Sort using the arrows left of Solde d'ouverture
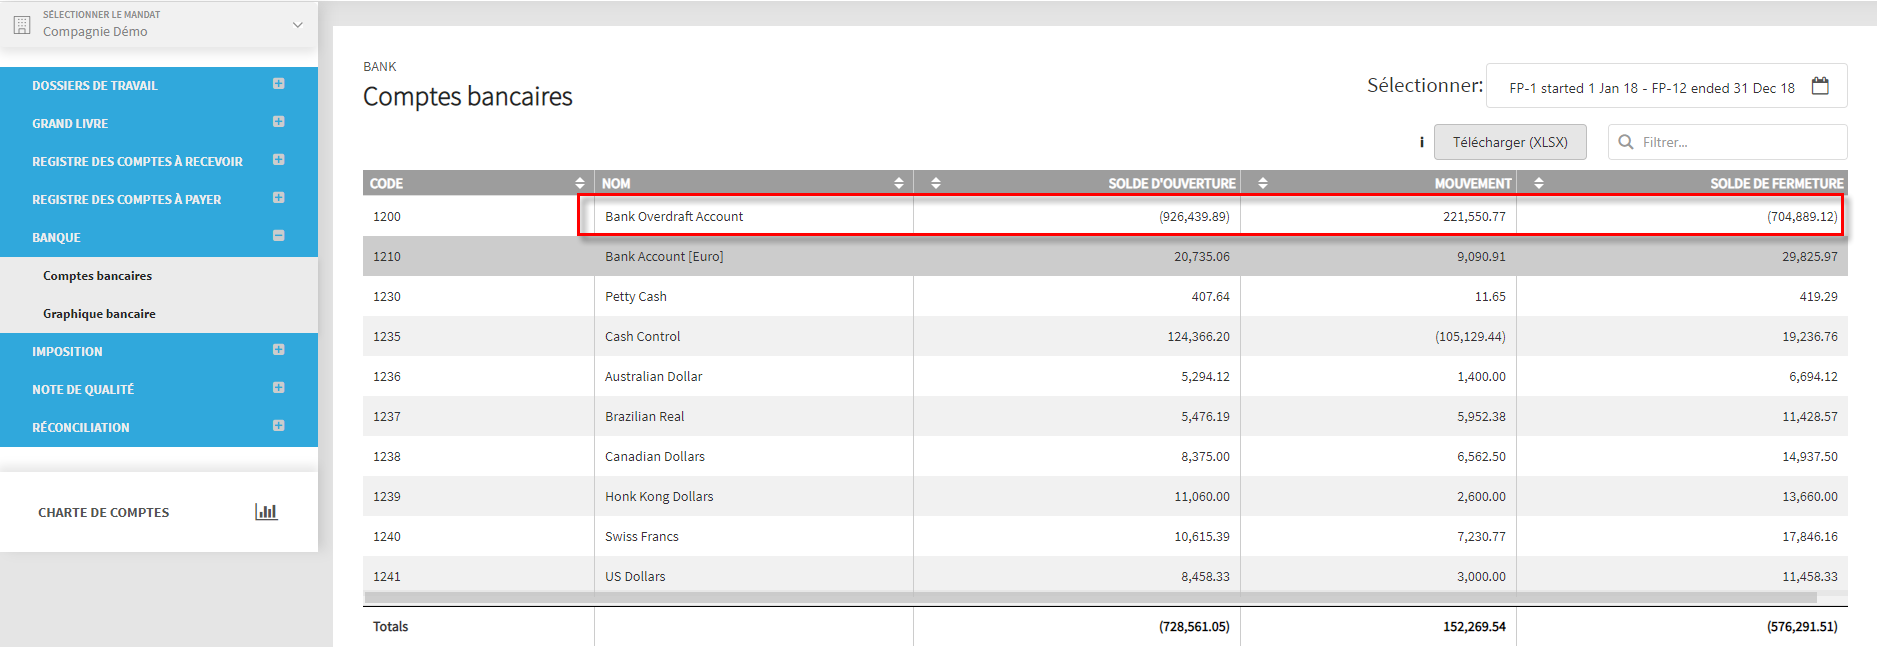This screenshot has width=1877, height=647. 935,183
